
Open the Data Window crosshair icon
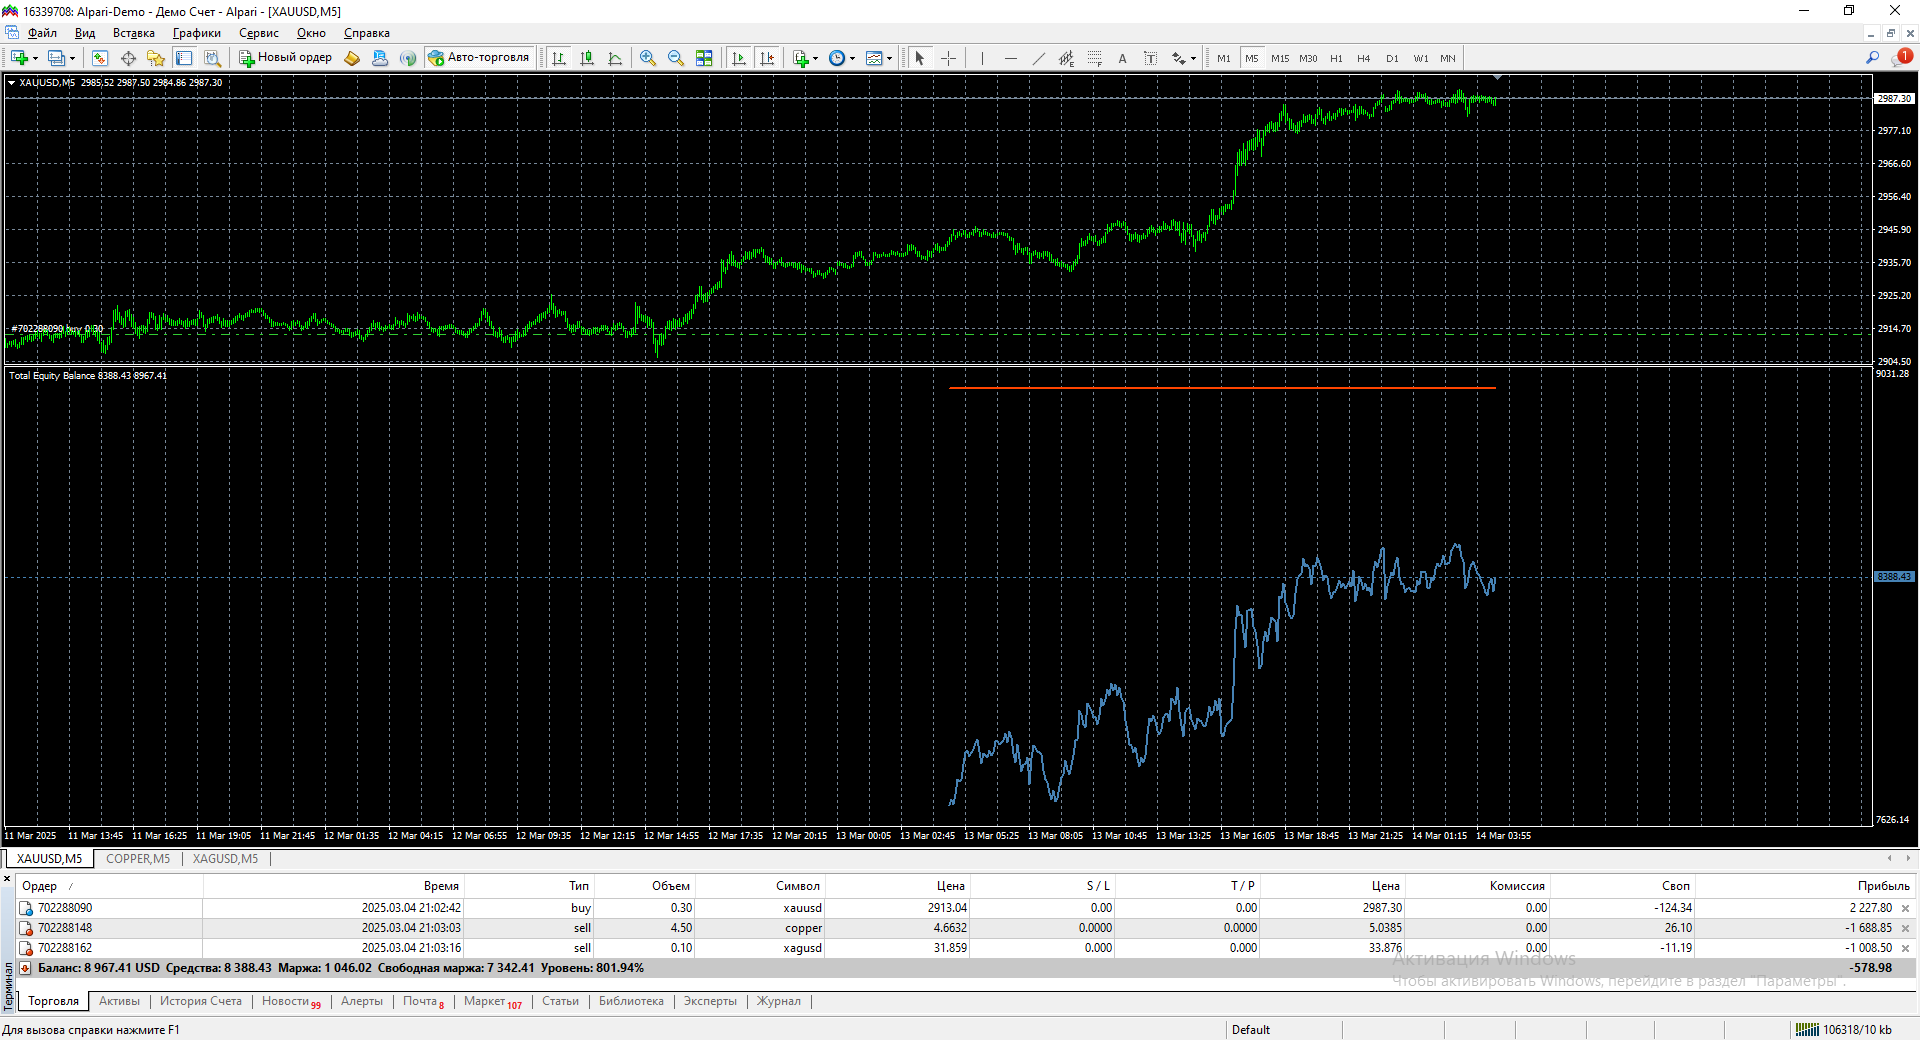(x=128, y=58)
